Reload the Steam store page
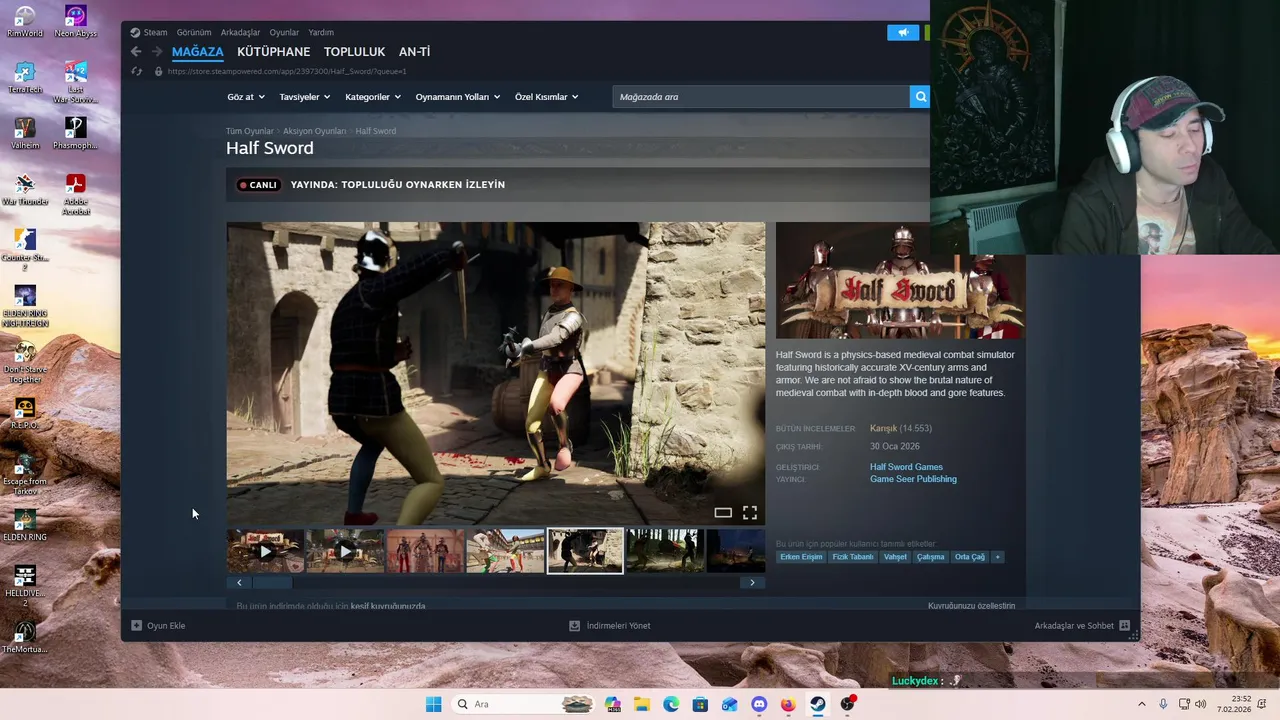This screenshot has width=1280, height=720. [136, 71]
